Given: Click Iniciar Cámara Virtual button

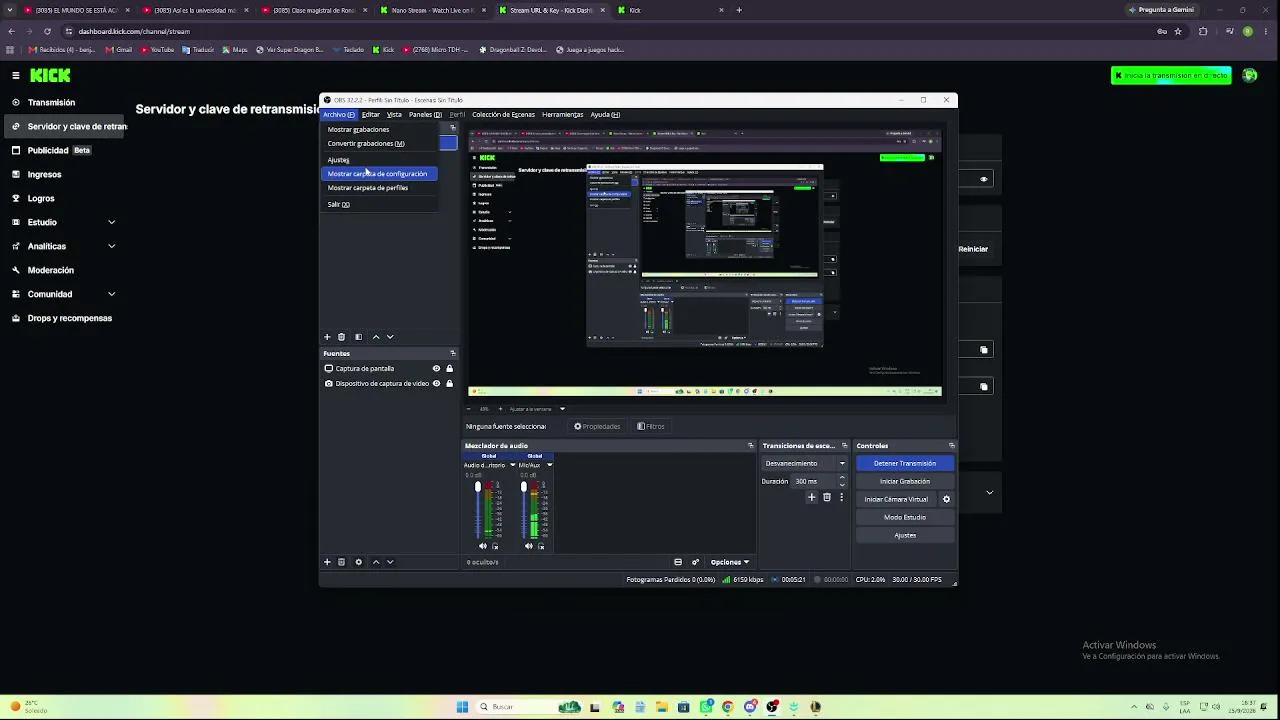Looking at the screenshot, I should point(896,499).
